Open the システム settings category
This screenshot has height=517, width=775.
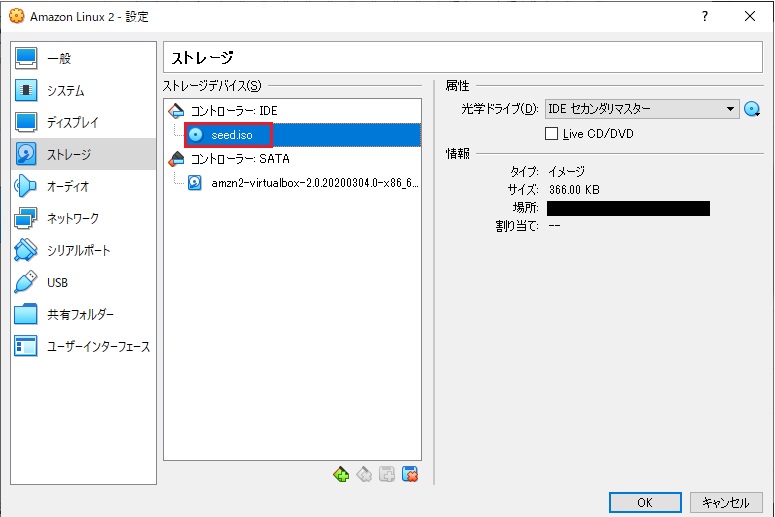[x=83, y=90]
